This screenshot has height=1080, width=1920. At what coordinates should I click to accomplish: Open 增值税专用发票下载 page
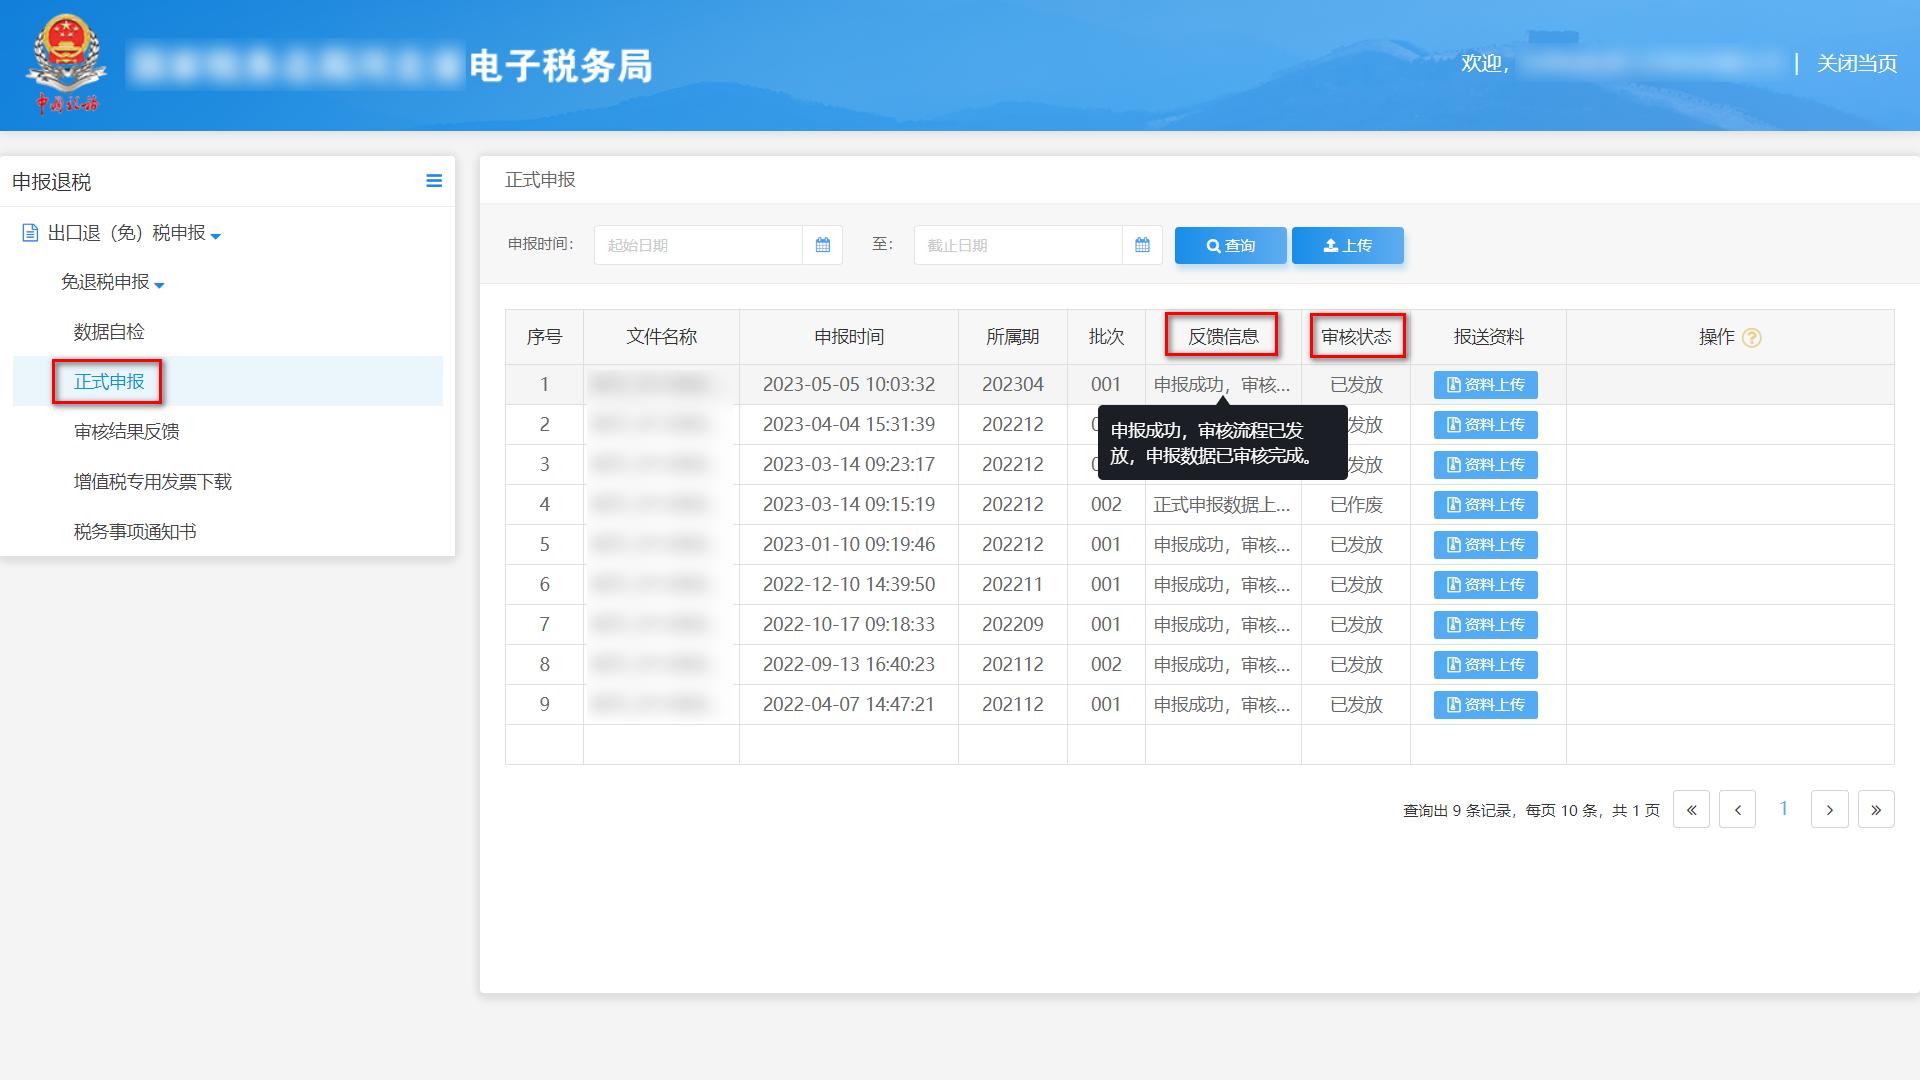click(x=152, y=481)
